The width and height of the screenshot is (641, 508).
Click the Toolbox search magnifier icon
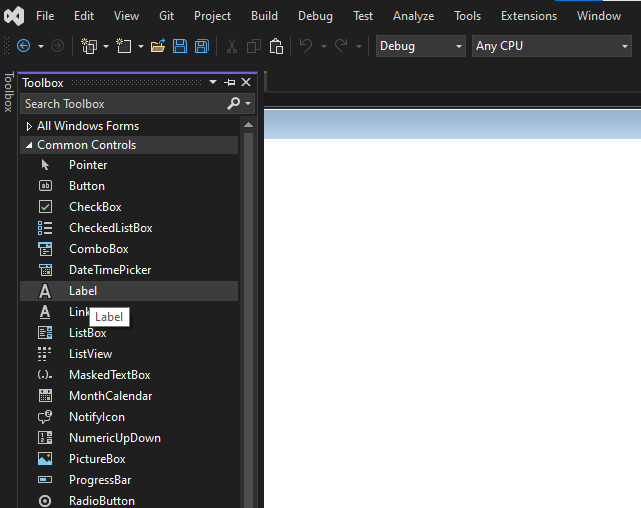233,103
